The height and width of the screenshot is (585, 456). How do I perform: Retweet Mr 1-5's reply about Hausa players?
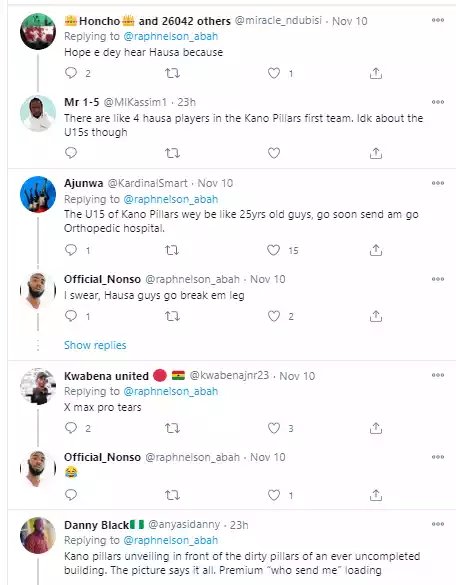(172, 153)
